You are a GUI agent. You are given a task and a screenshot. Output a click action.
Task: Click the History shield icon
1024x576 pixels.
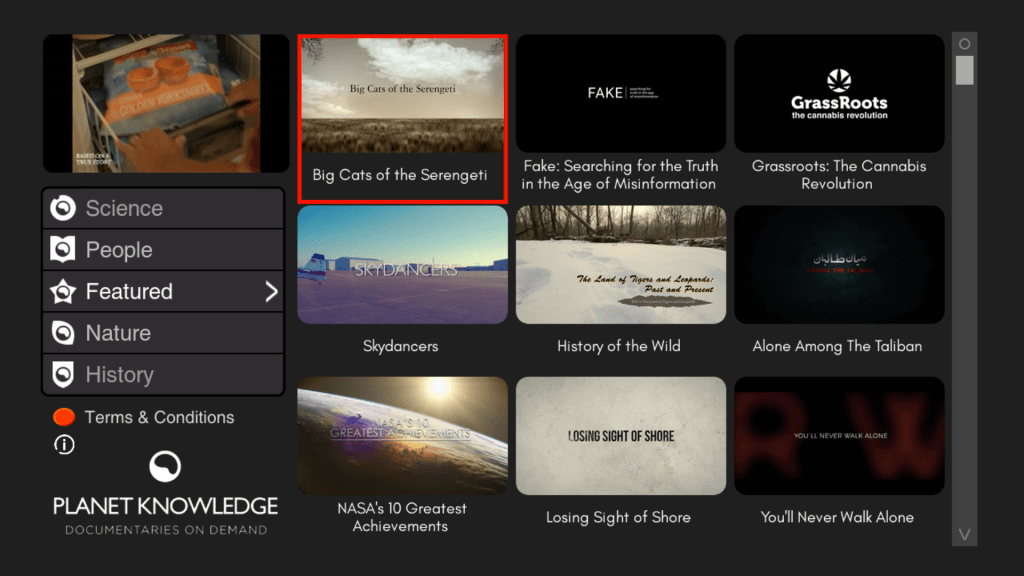pos(64,375)
